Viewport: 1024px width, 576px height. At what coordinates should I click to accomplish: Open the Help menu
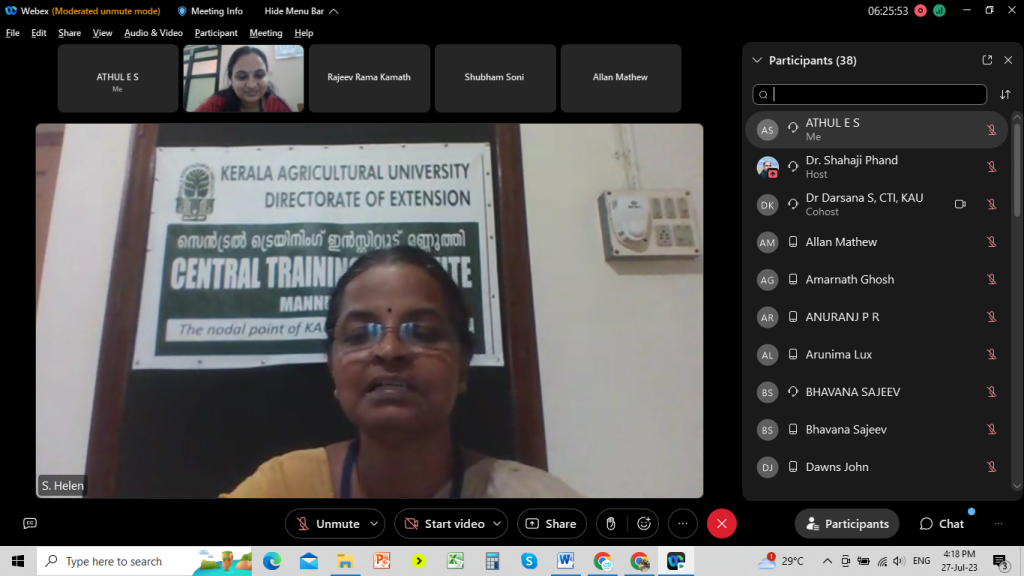(x=304, y=33)
